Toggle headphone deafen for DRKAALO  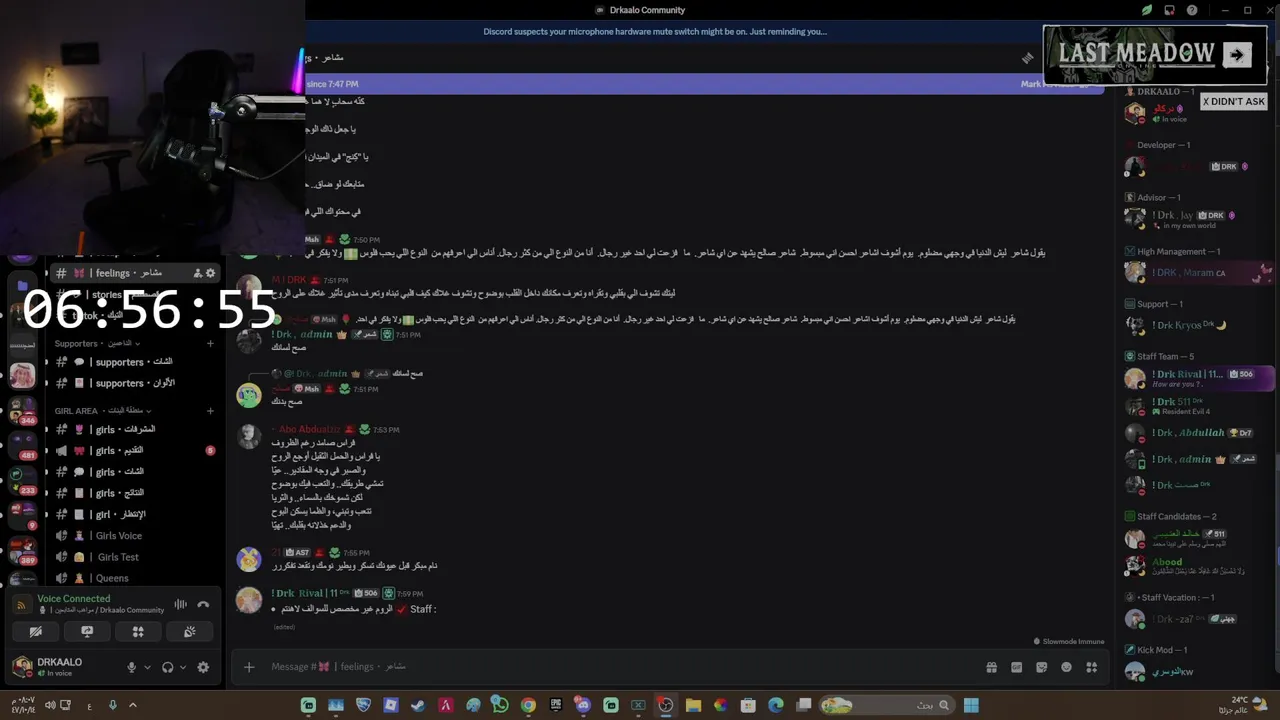click(x=167, y=667)
